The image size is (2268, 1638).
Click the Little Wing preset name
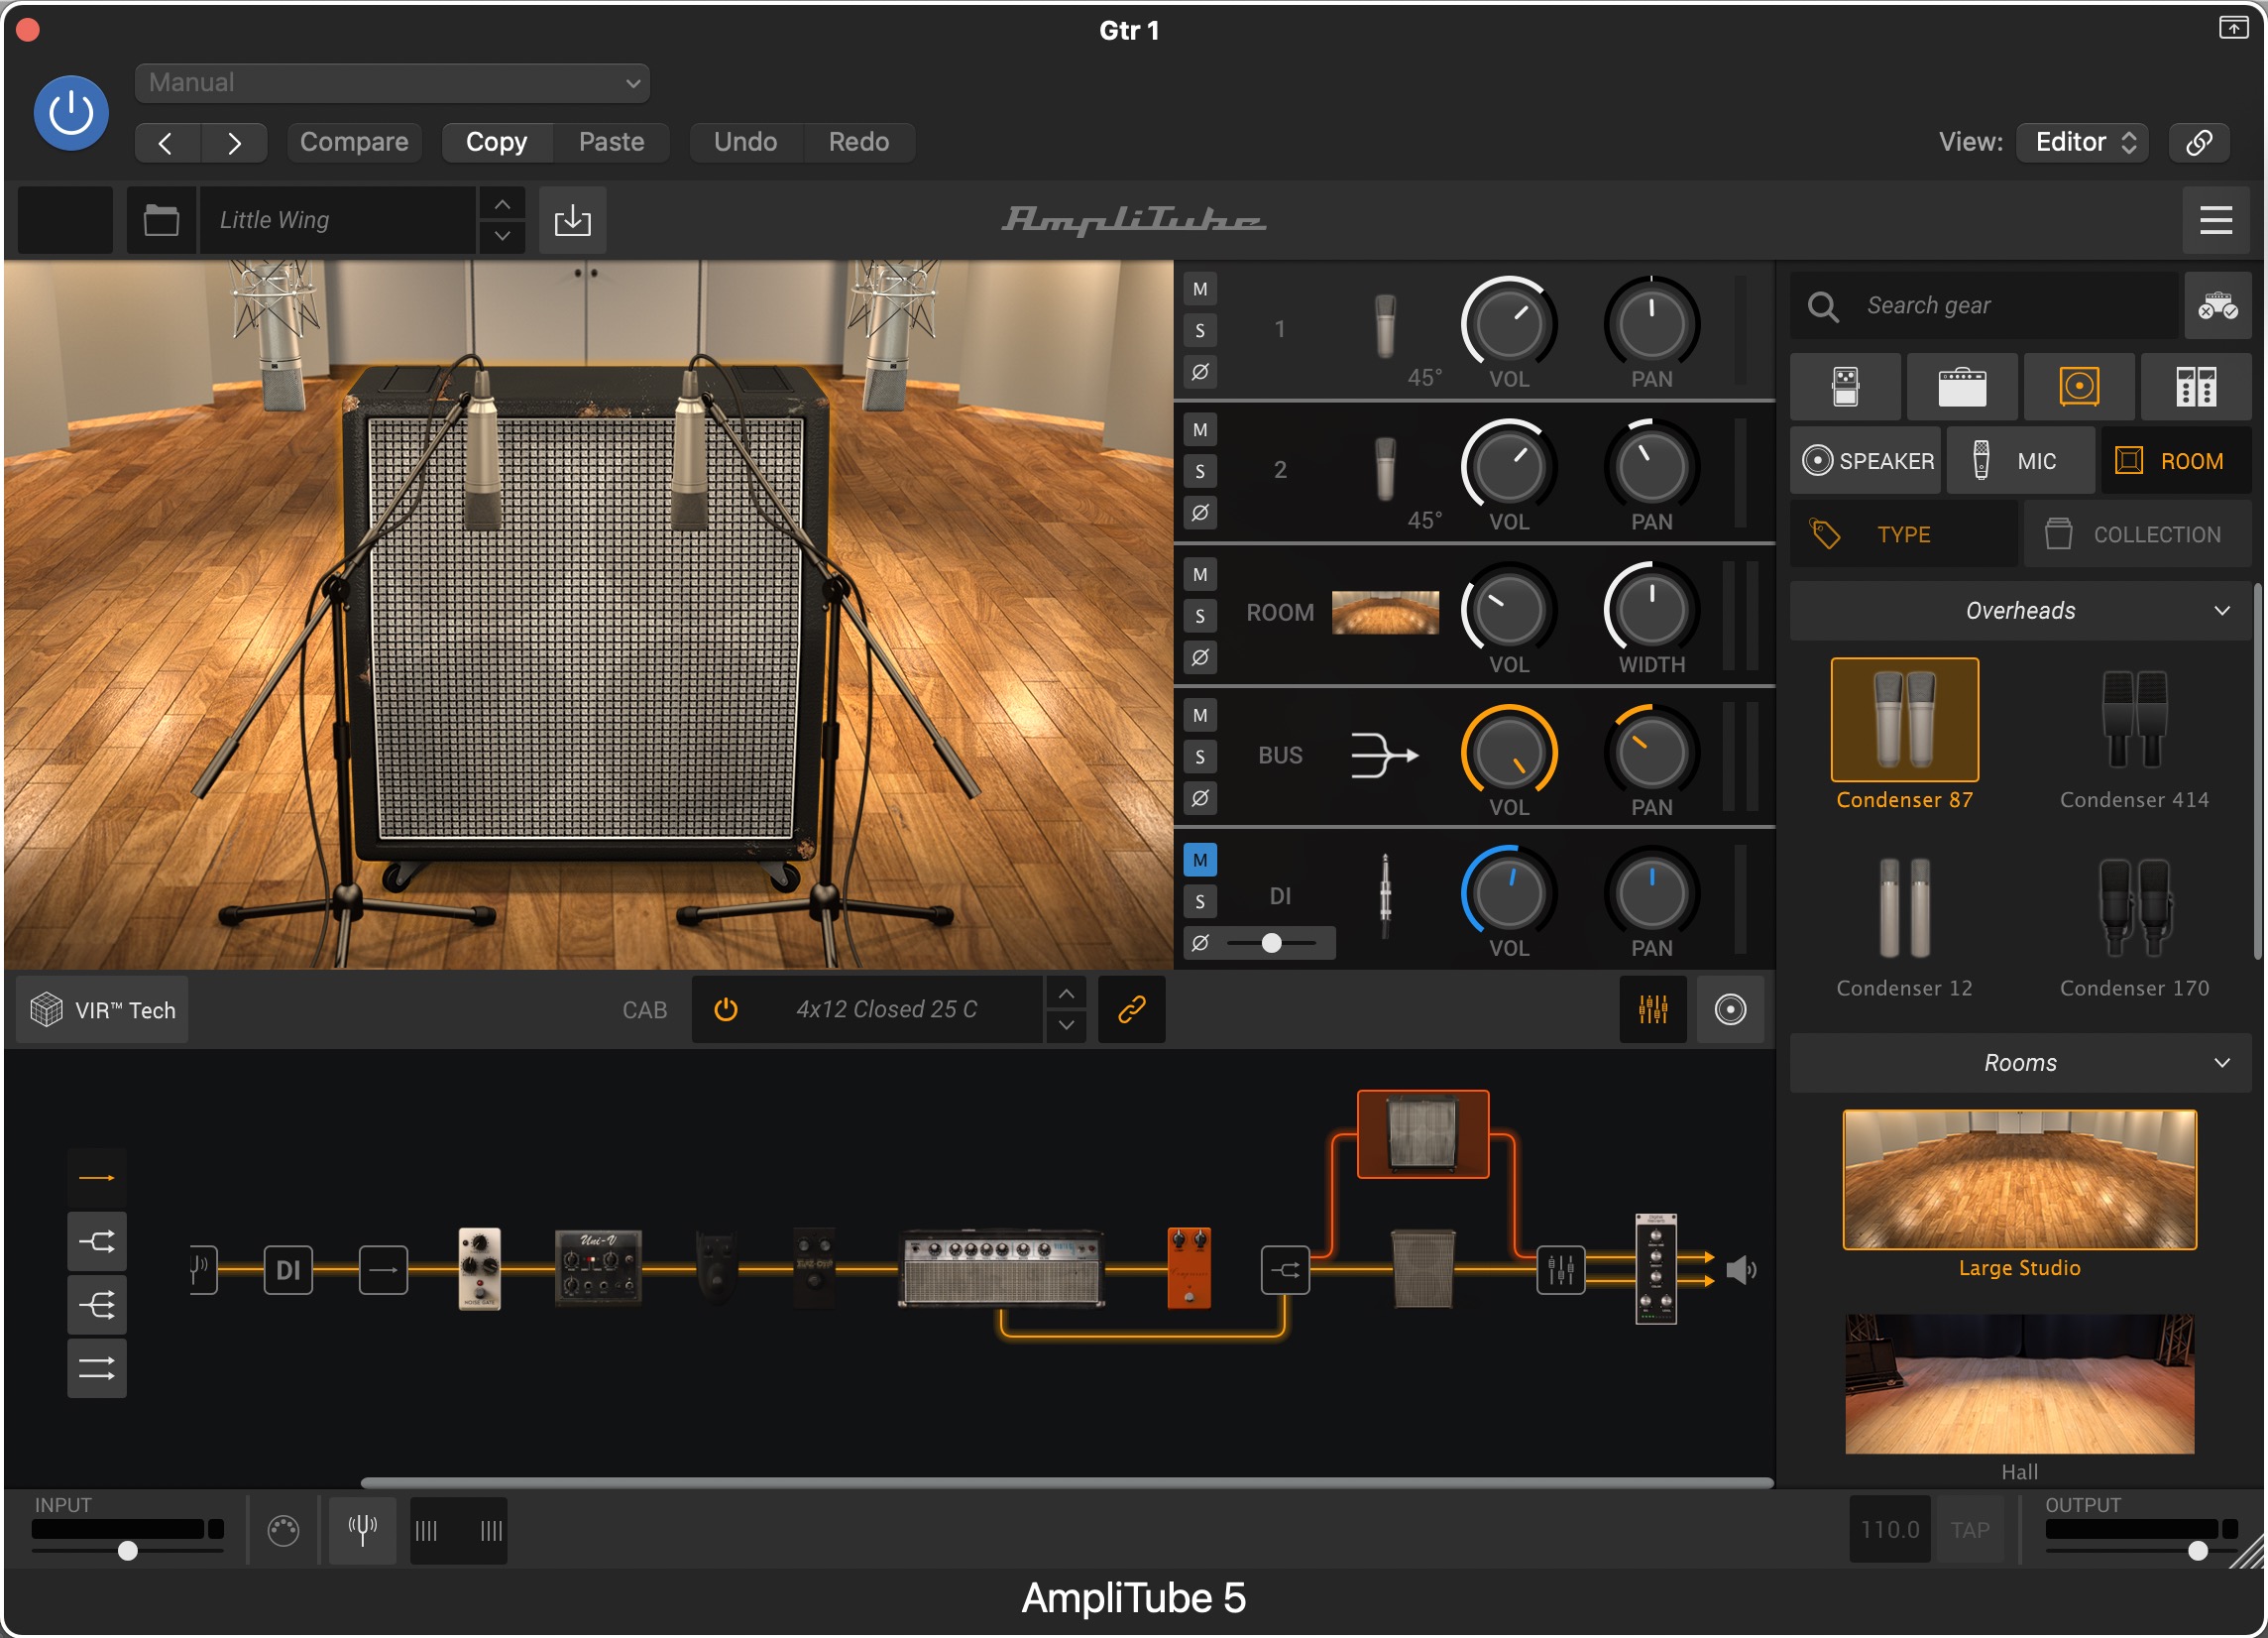coord(338,220)
